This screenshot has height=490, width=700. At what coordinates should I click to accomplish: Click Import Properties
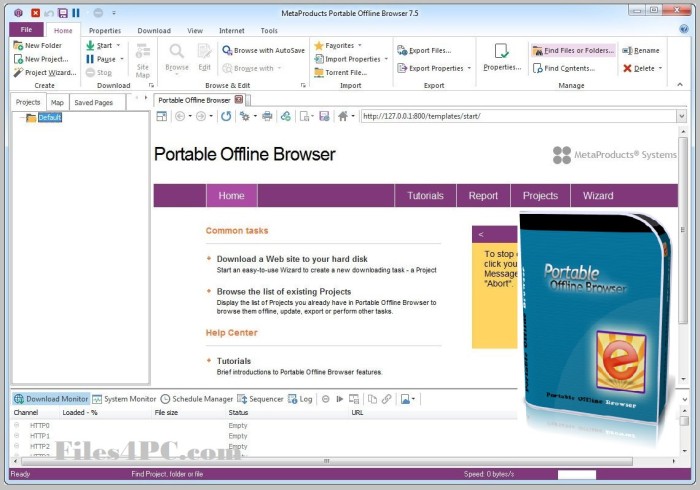[x=347, y=59]
